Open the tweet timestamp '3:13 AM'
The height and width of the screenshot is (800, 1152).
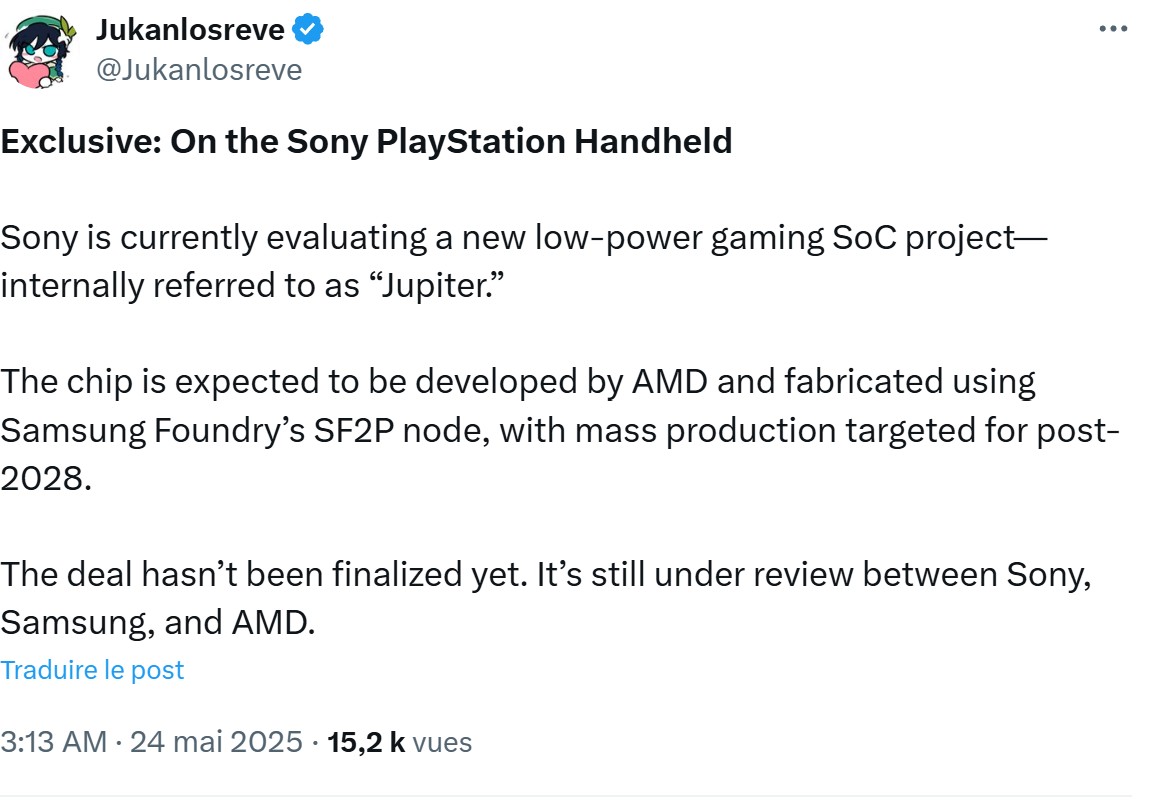coord(56,742)
